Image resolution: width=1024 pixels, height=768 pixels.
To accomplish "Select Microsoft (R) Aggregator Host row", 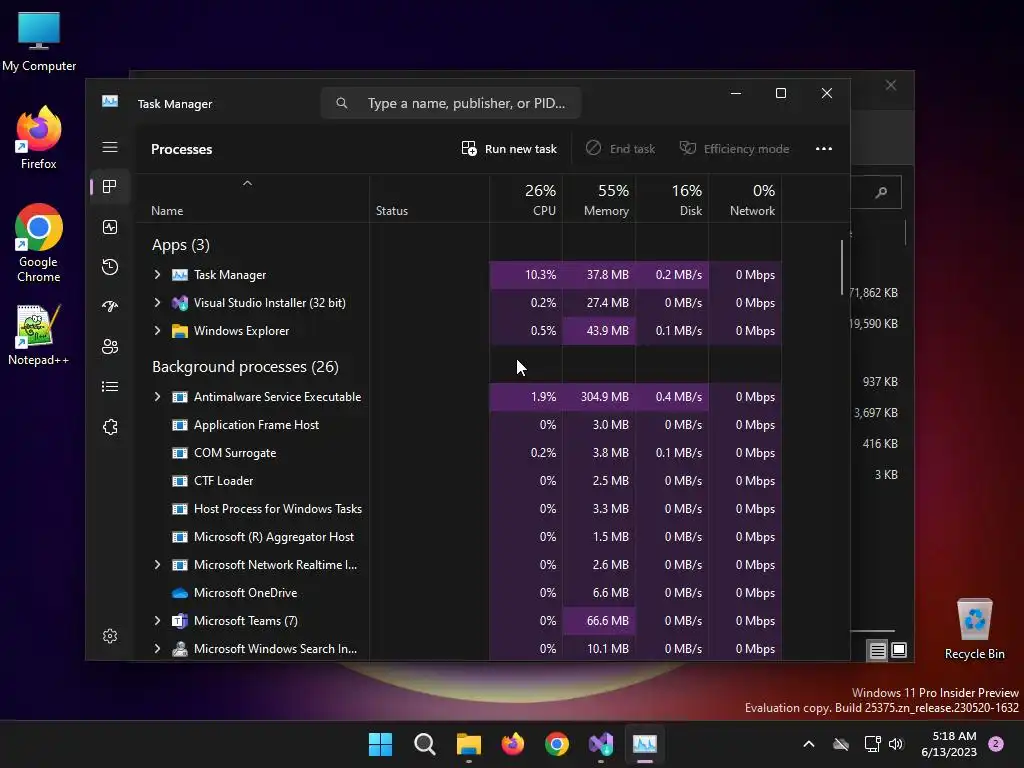I will [x=459, y=537].
